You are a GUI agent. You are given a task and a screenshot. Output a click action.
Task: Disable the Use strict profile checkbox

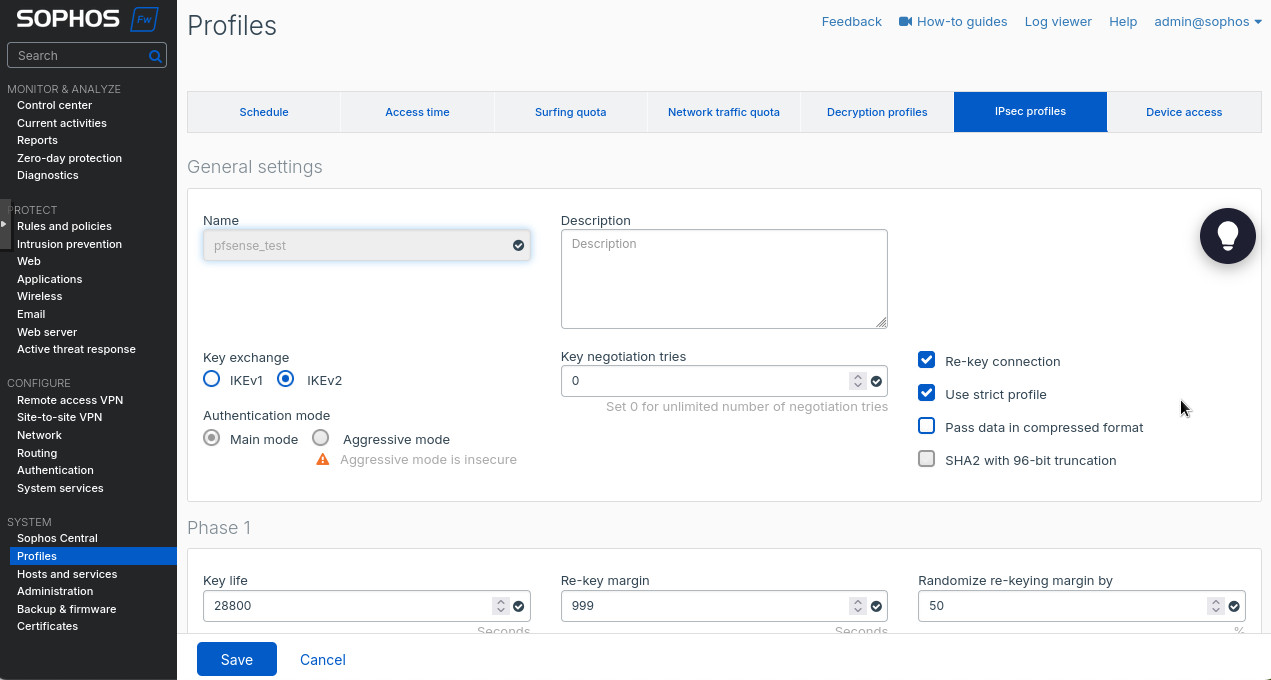(x=926, y=393)
